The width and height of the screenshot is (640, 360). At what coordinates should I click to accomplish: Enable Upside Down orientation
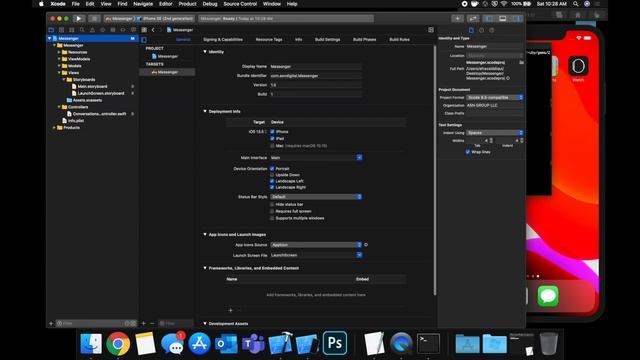pos(272,175)
